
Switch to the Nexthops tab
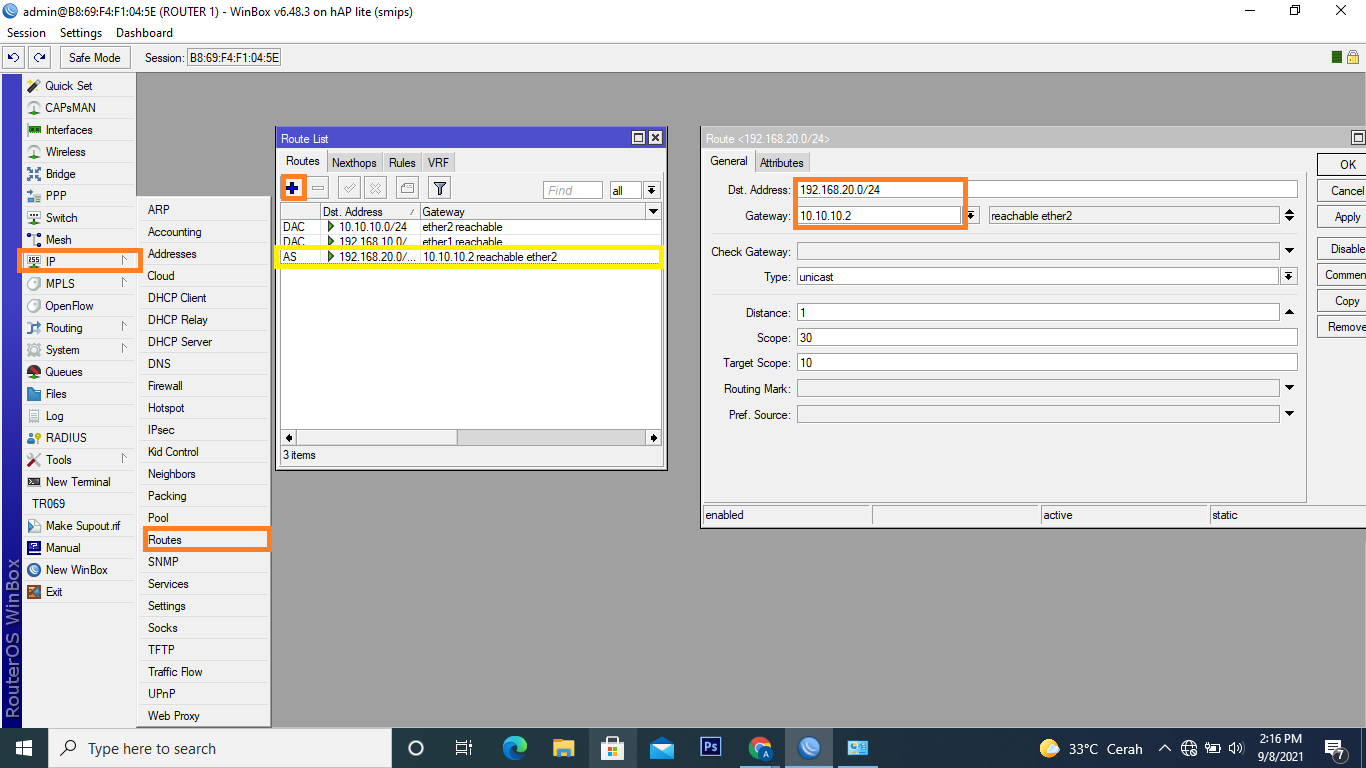tap(354, 162)
